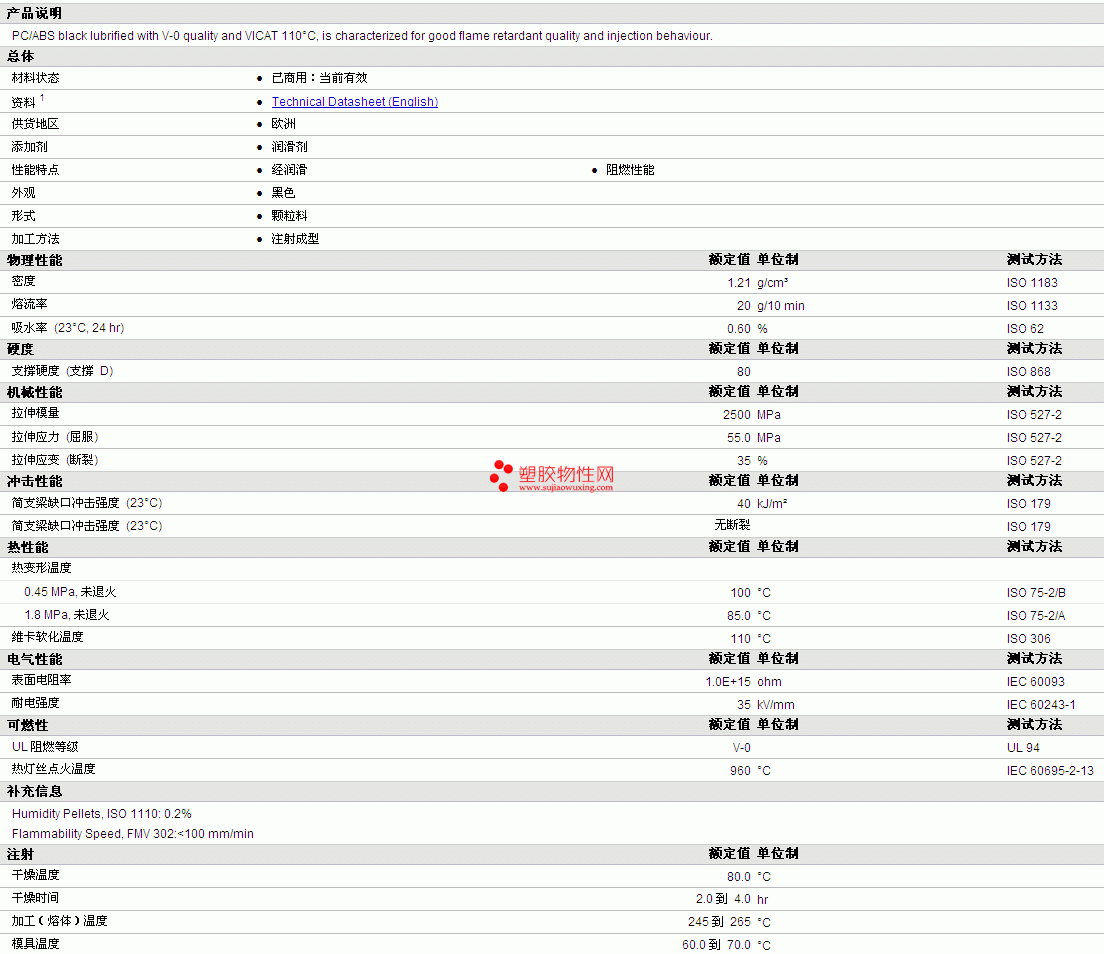Screen dimensions: 1104x954
Task: Click the 0.60 water absorption value
Action: click(x=739, y=329)
